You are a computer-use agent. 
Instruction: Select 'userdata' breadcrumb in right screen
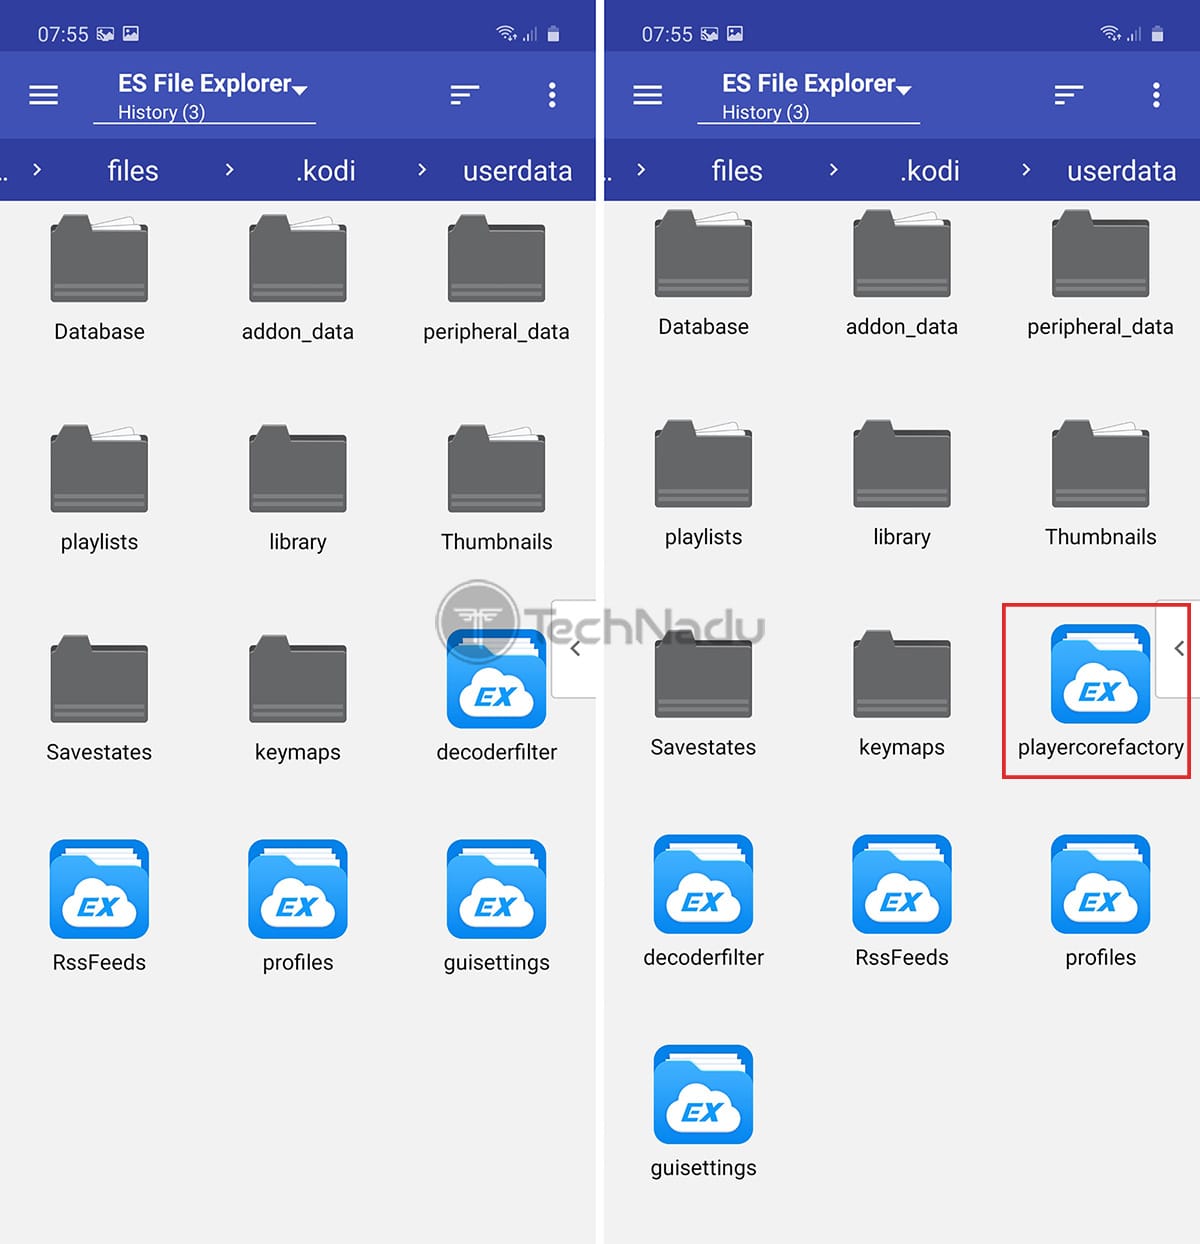(x=1121, y=171)
